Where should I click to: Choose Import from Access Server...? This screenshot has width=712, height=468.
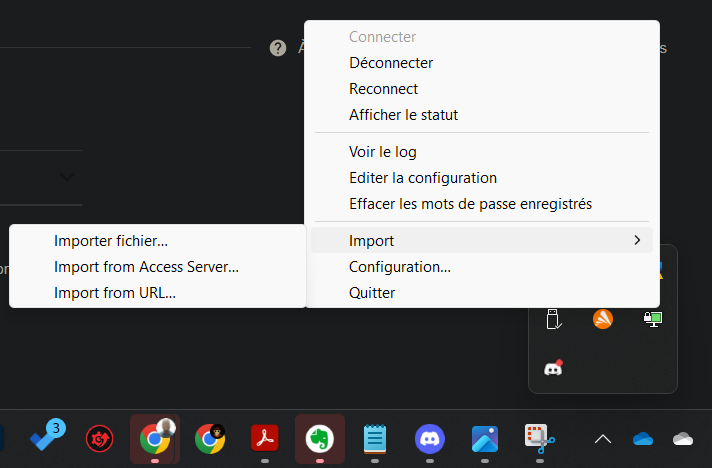[x=157, y=267]
